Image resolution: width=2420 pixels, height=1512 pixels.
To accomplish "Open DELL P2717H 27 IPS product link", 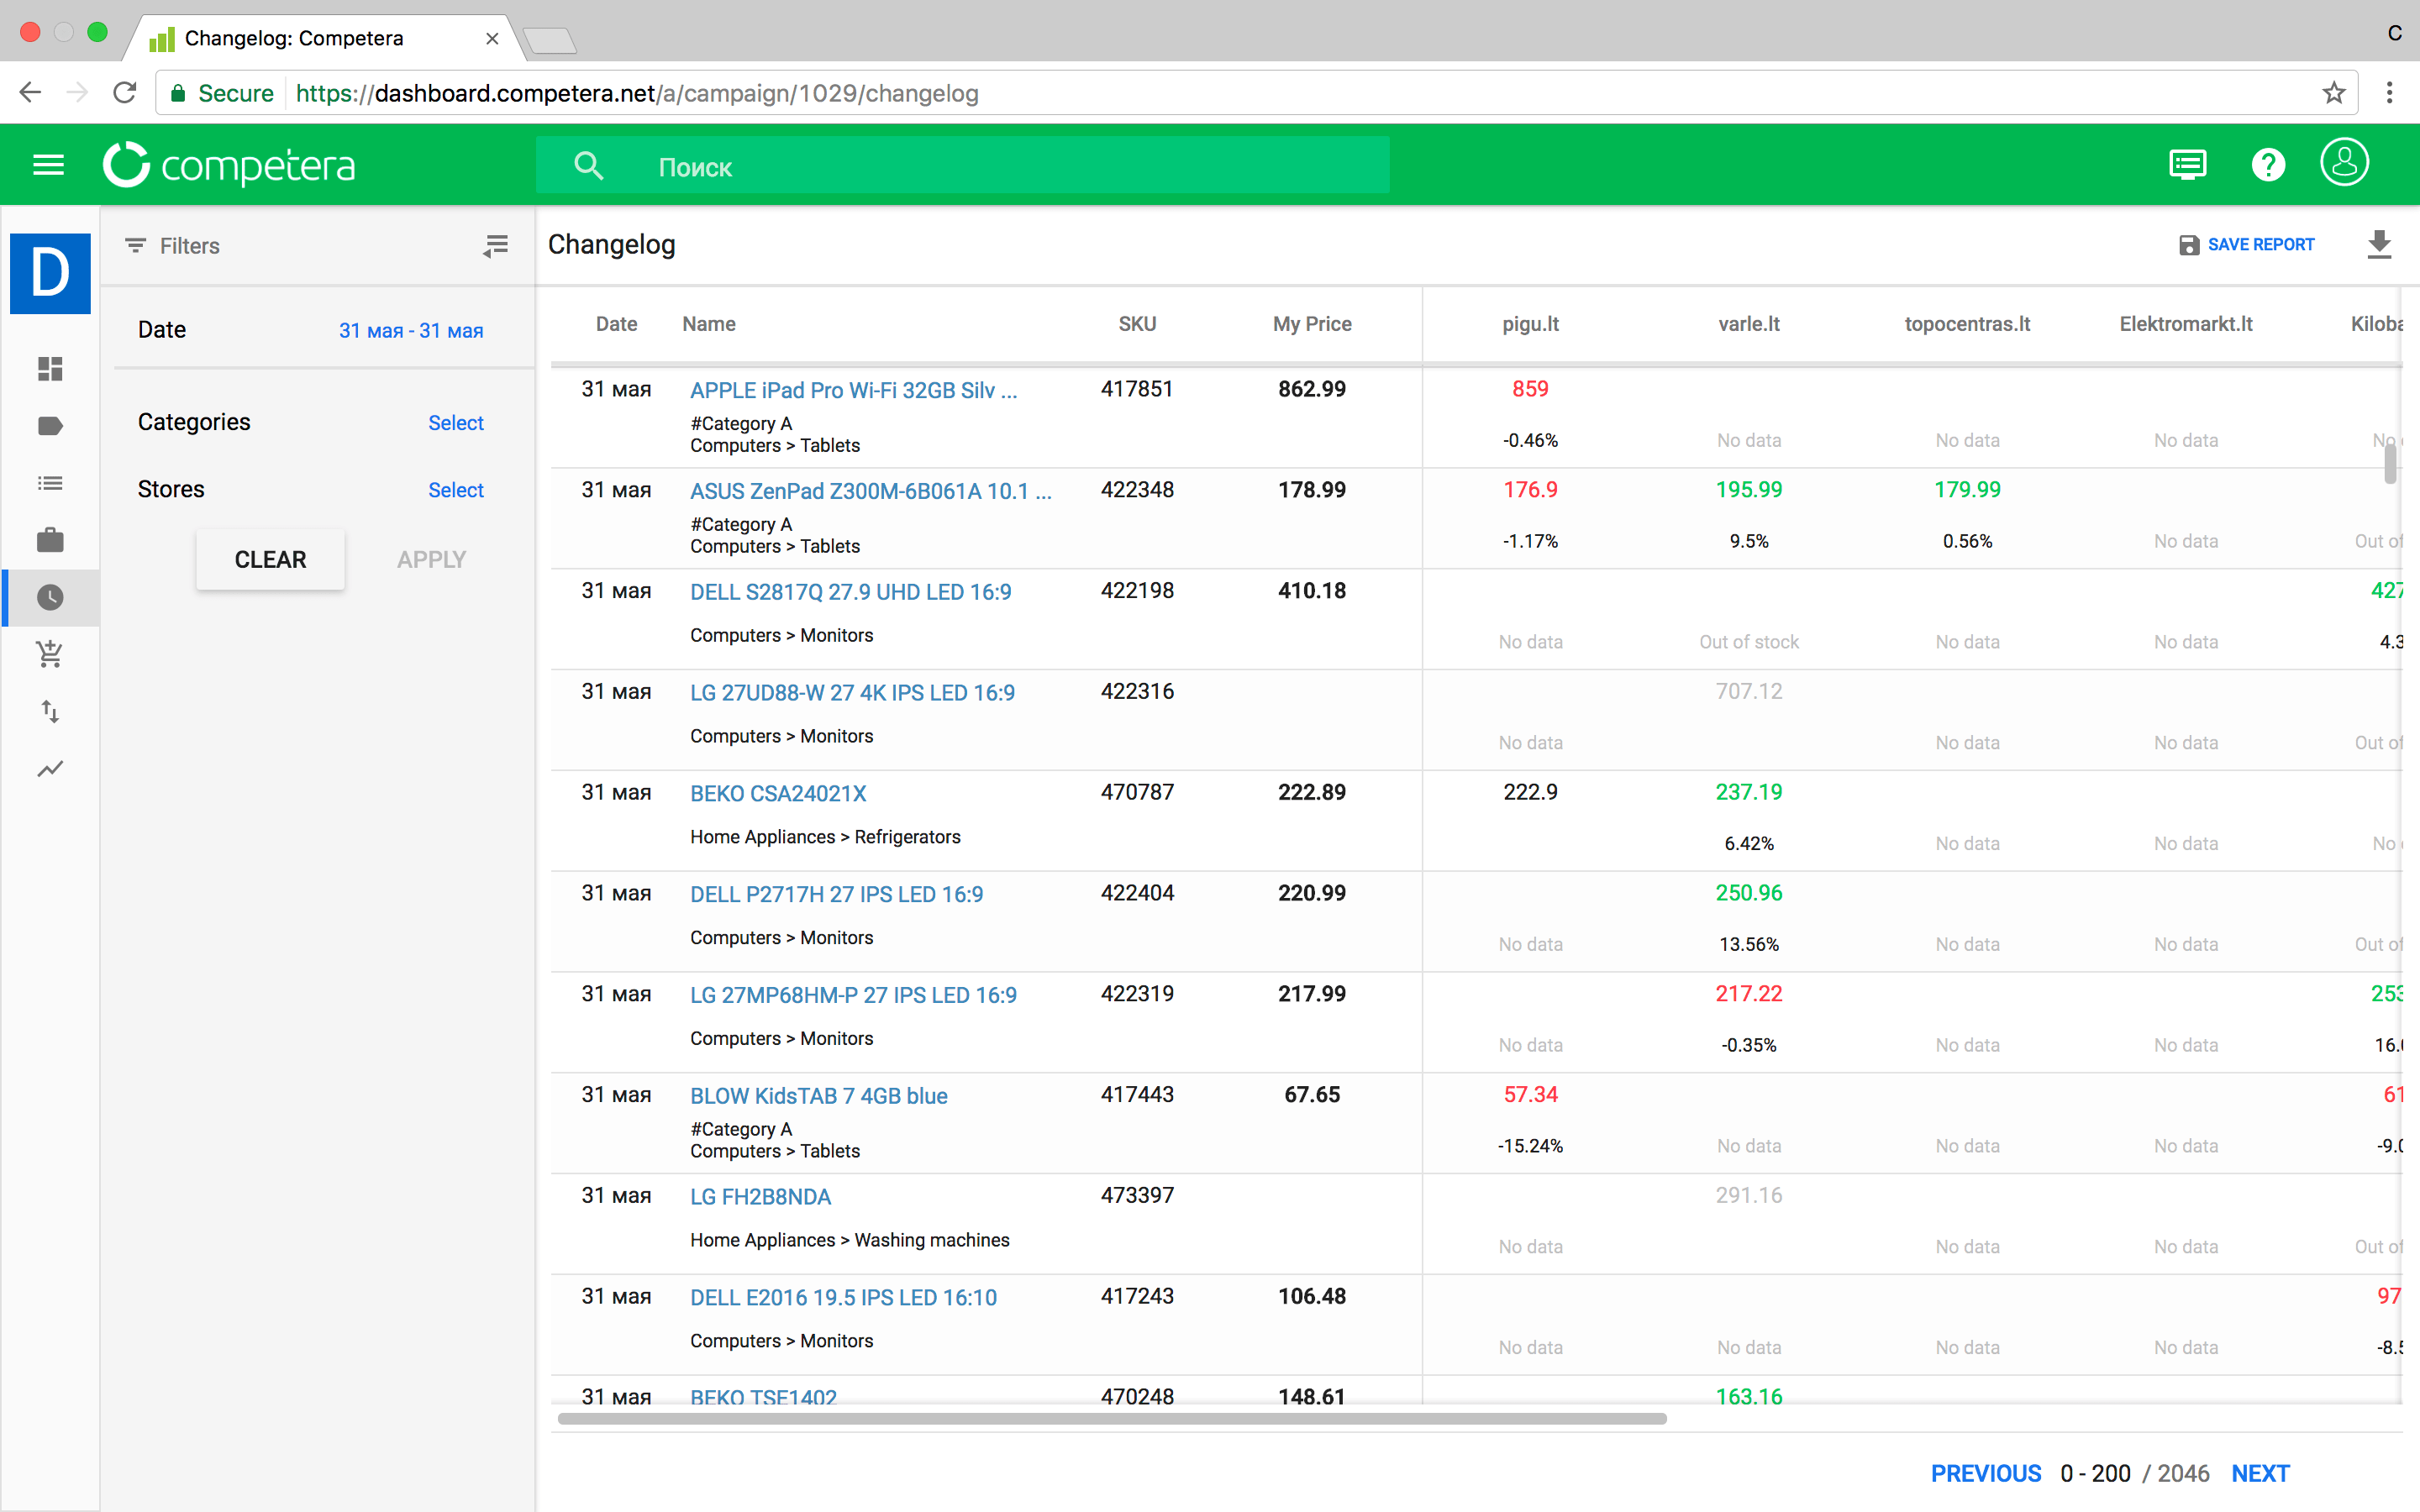I will [836, 894].
